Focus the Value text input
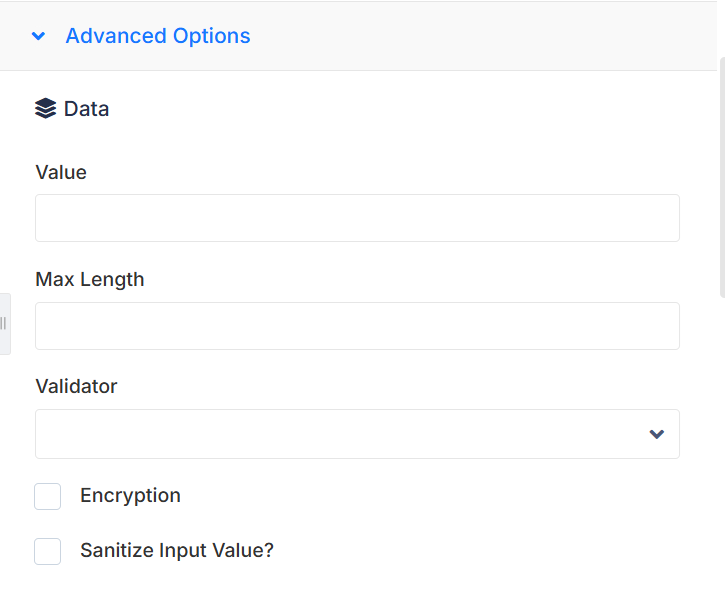Viewport: 726px width, 614px height. [357, 218]
